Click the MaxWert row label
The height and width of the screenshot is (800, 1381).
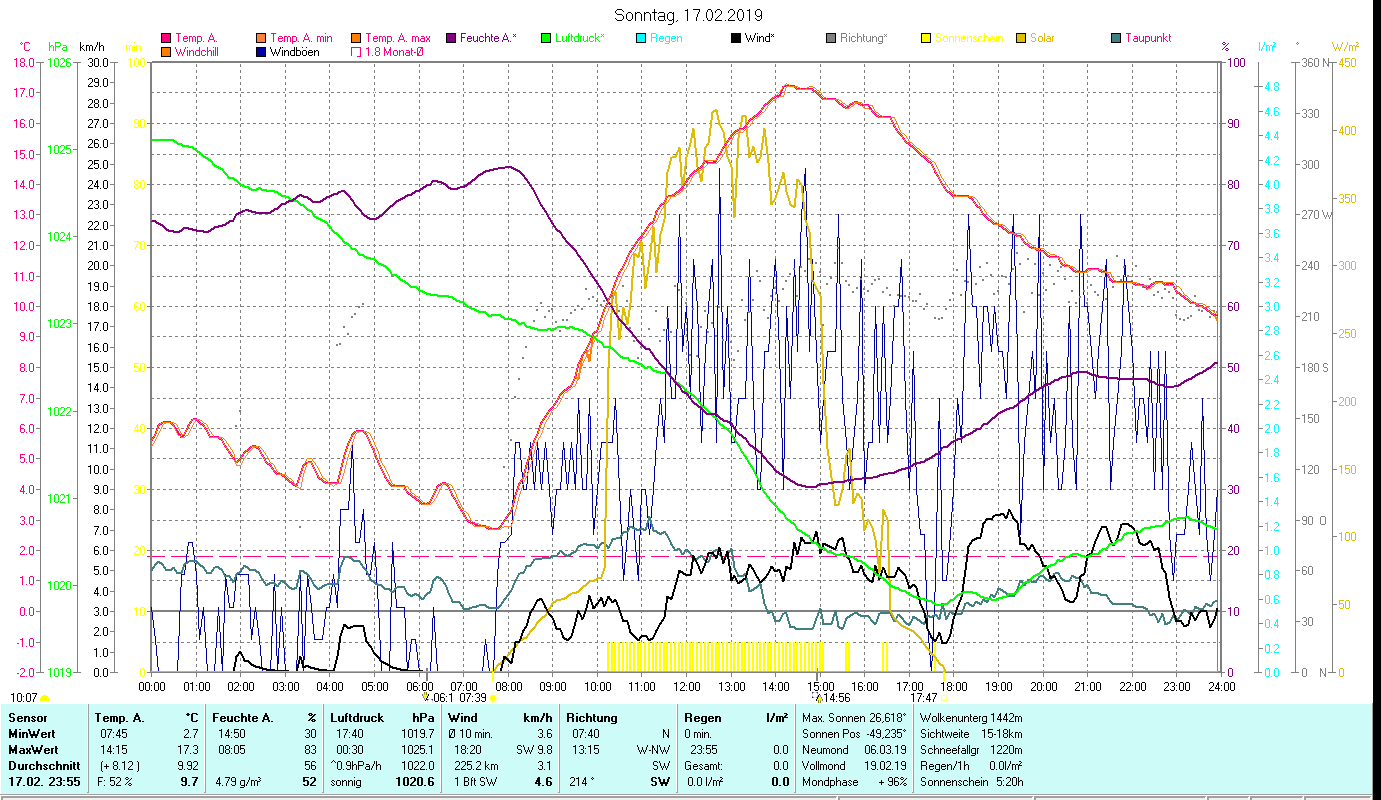click(x=34, y=750)
